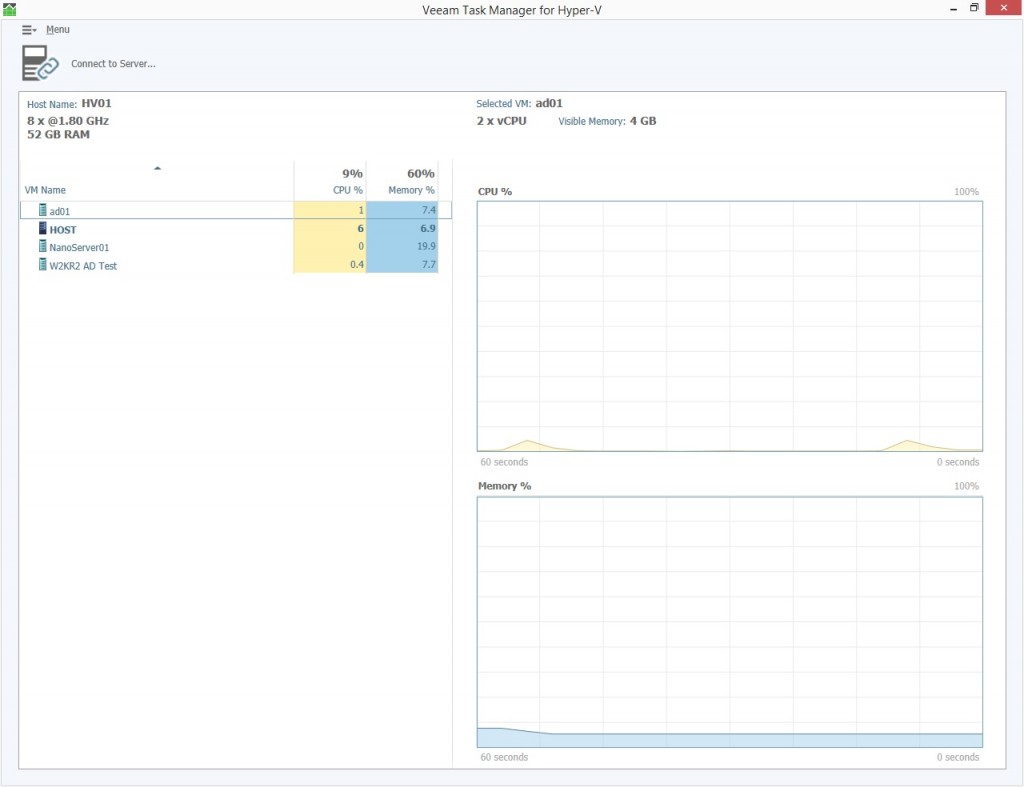1024x787 pixels.
Task: Click the Connect to Server icon
Action: click(x=38, y=61)
